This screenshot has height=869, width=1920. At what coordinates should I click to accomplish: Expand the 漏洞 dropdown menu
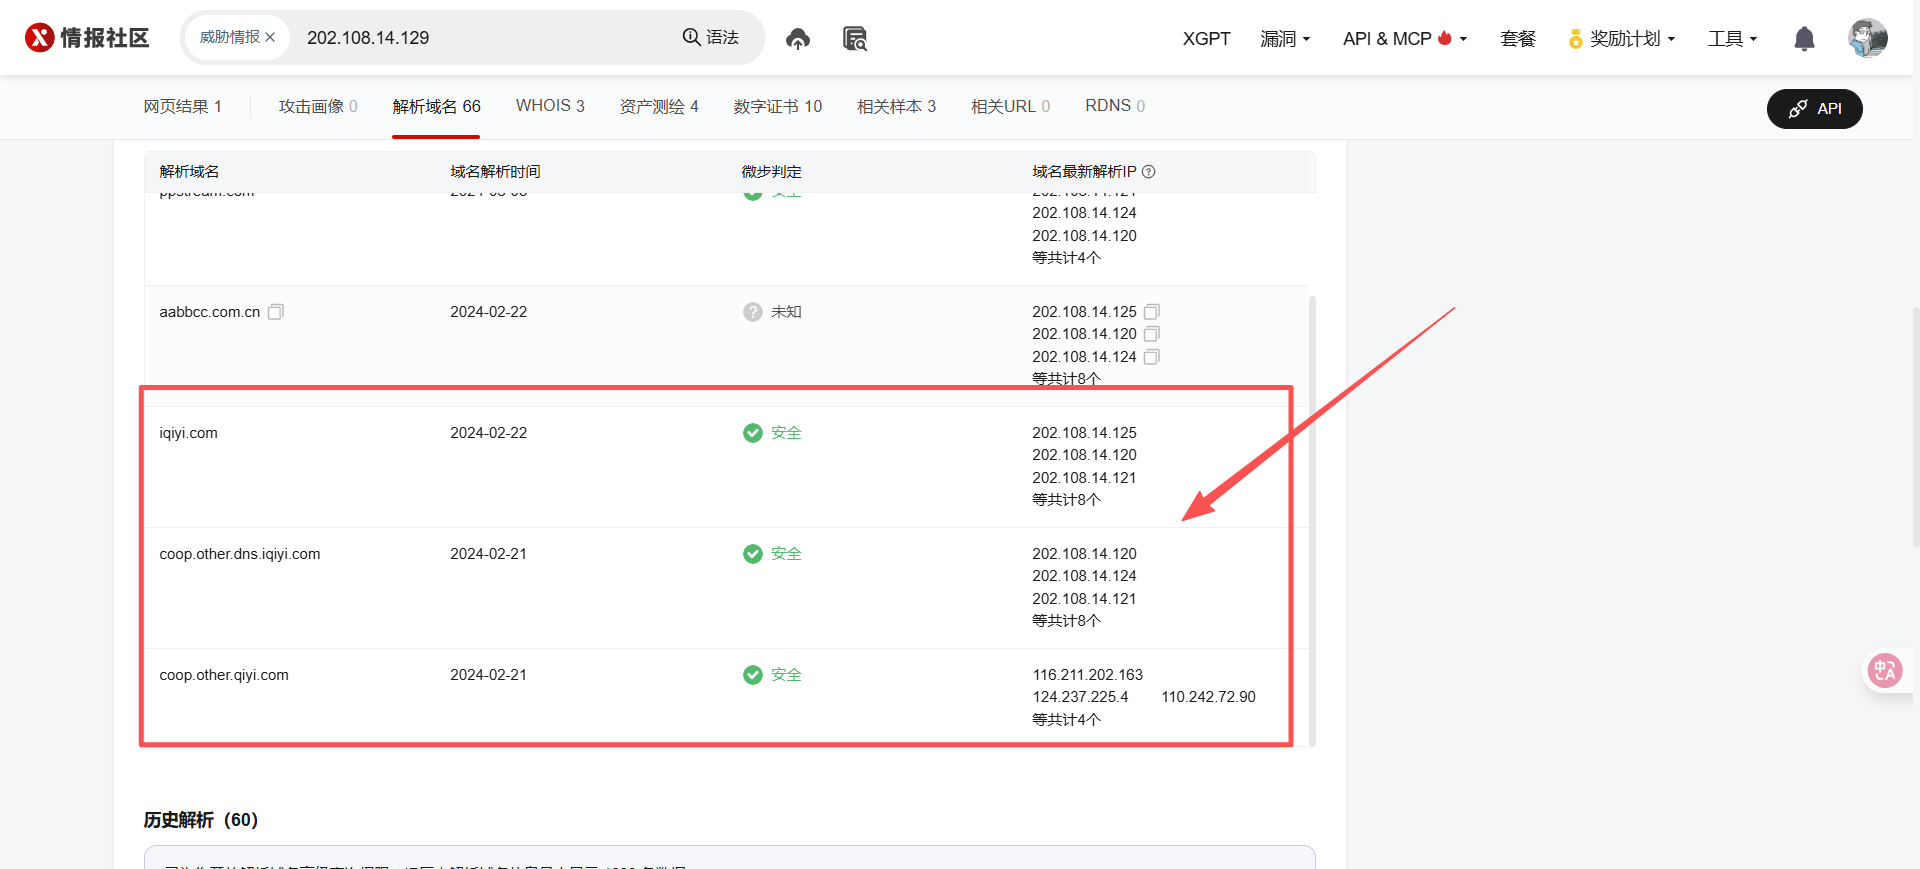click(1285, 38)
